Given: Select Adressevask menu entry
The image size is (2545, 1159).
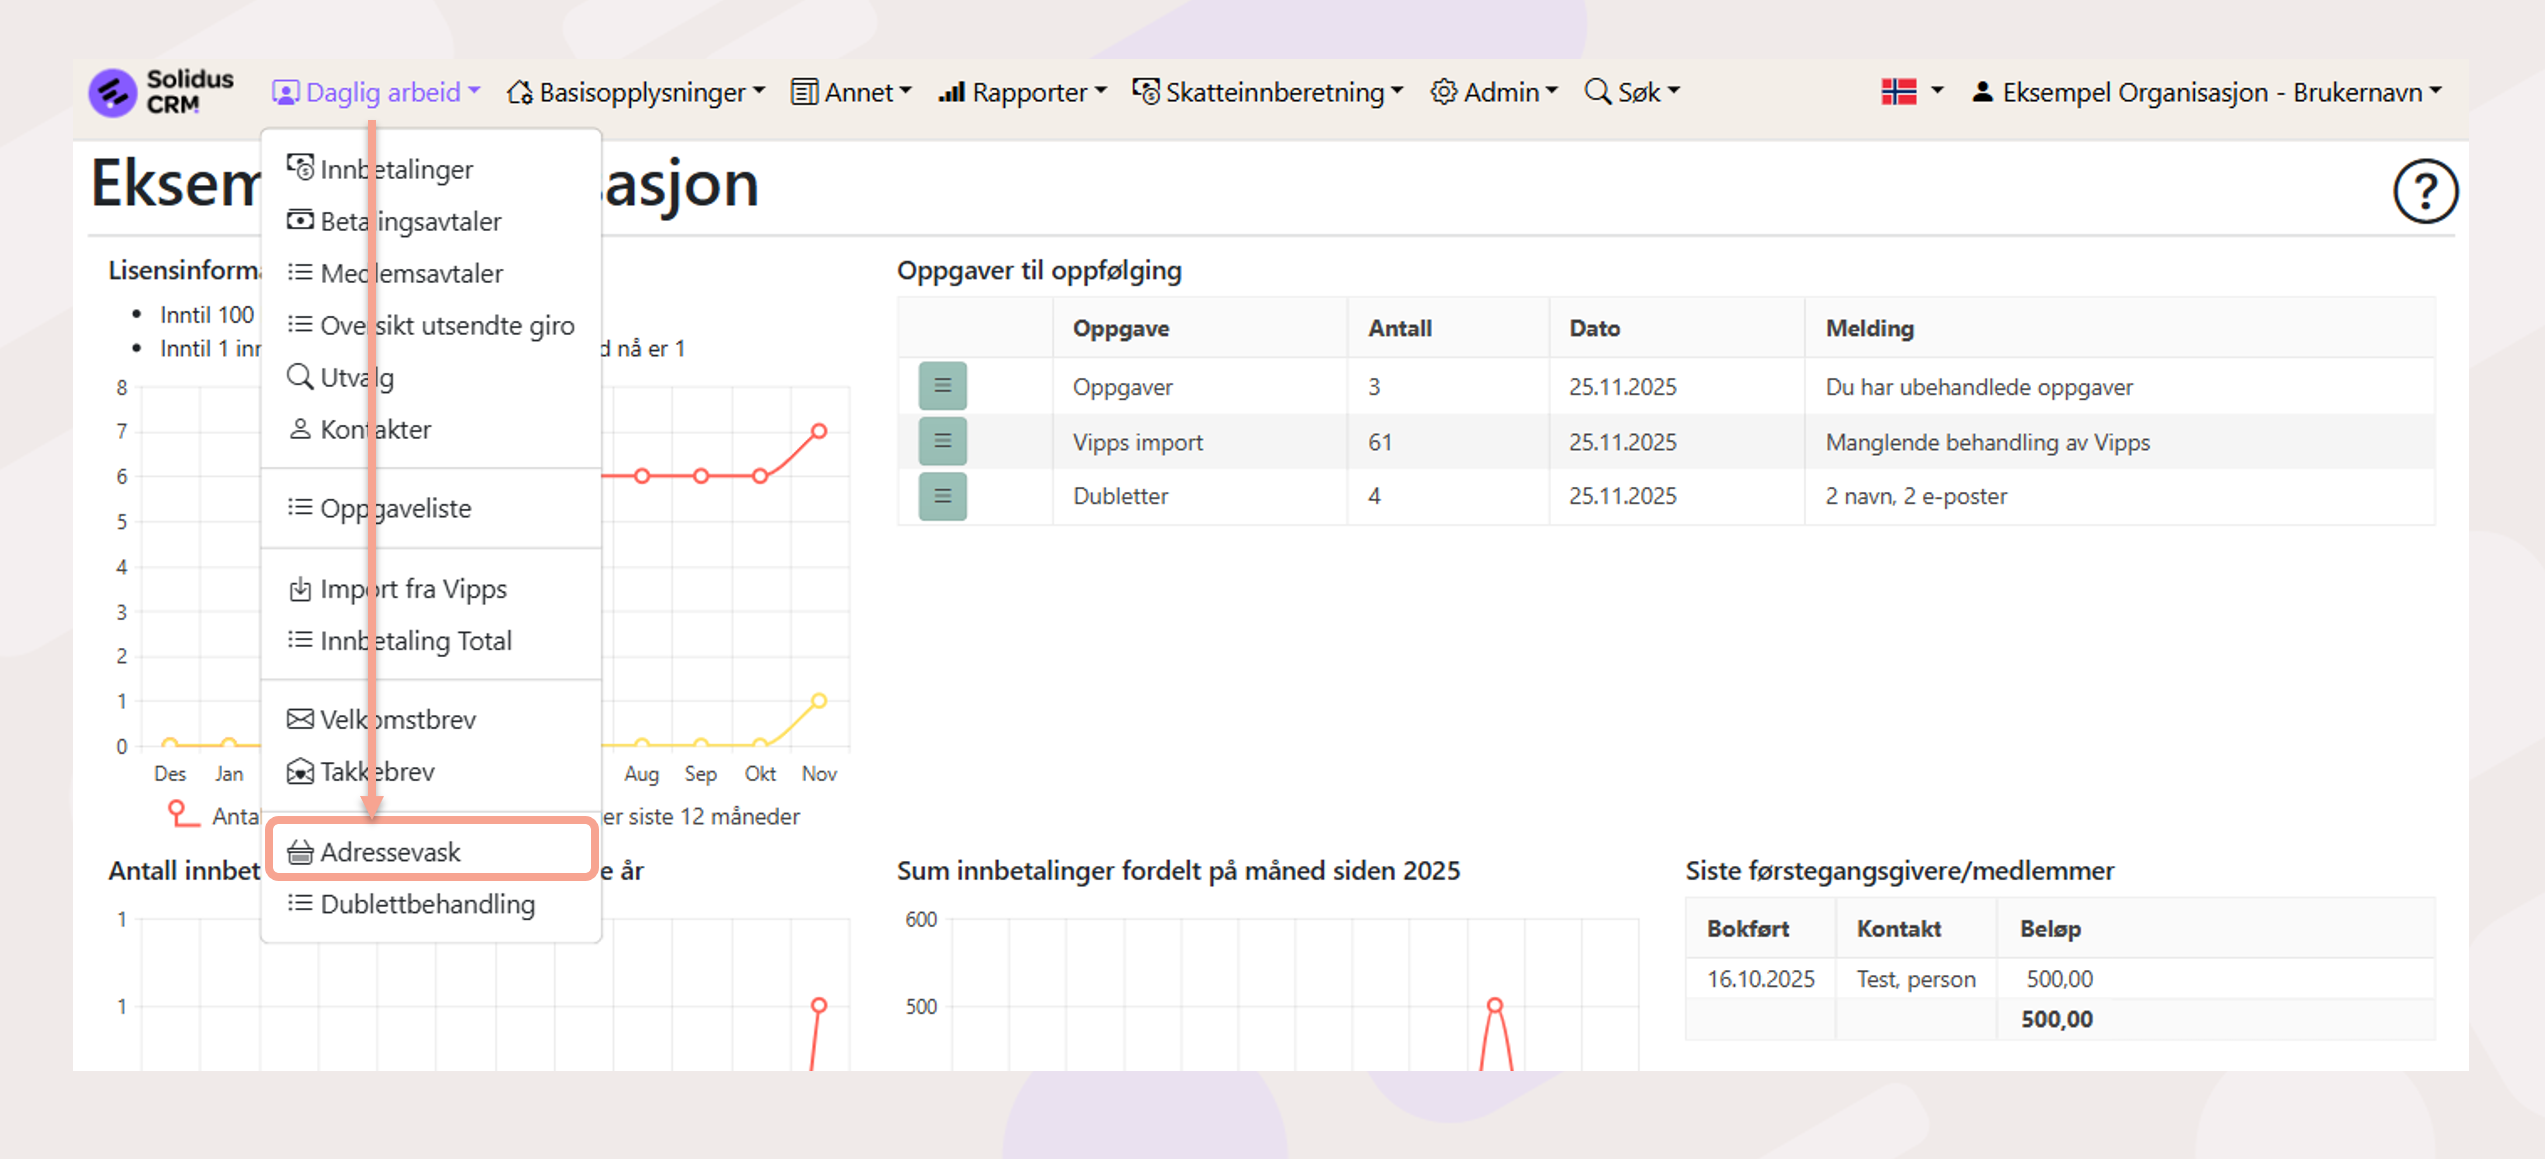Looking at the screenshot, I should point(390,852).
